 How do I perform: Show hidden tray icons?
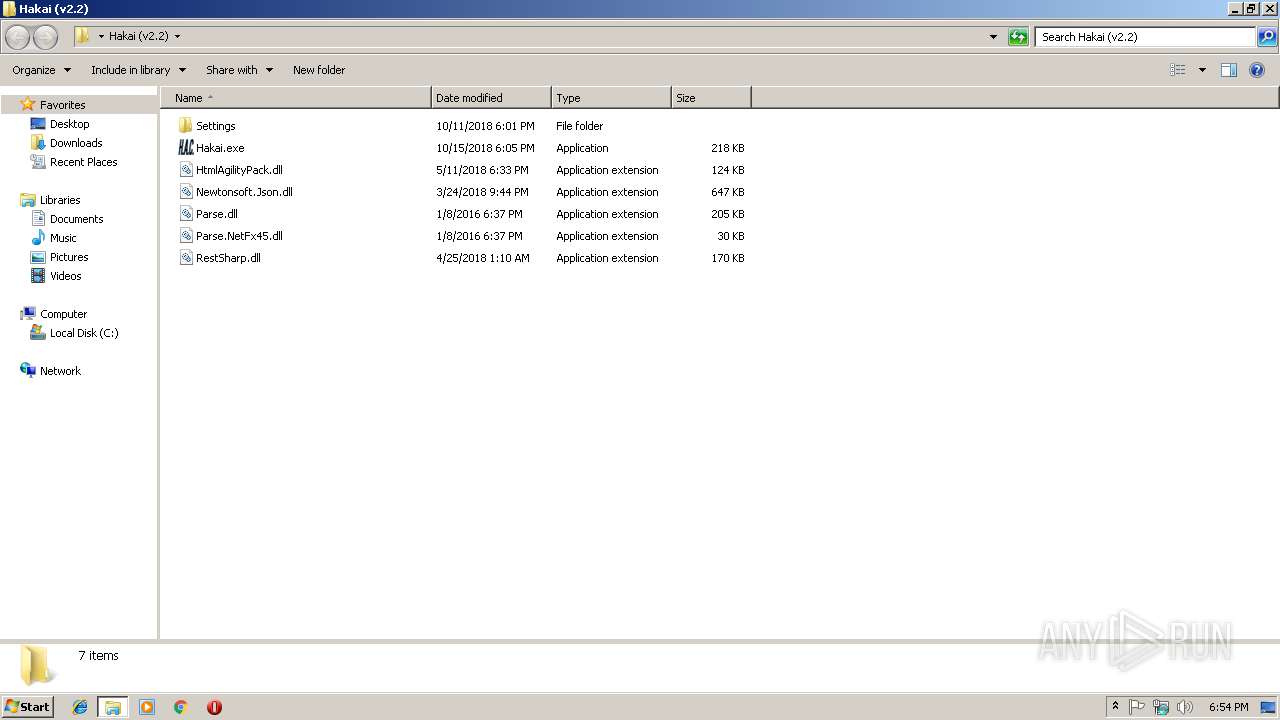click(x=1115, y=707)
